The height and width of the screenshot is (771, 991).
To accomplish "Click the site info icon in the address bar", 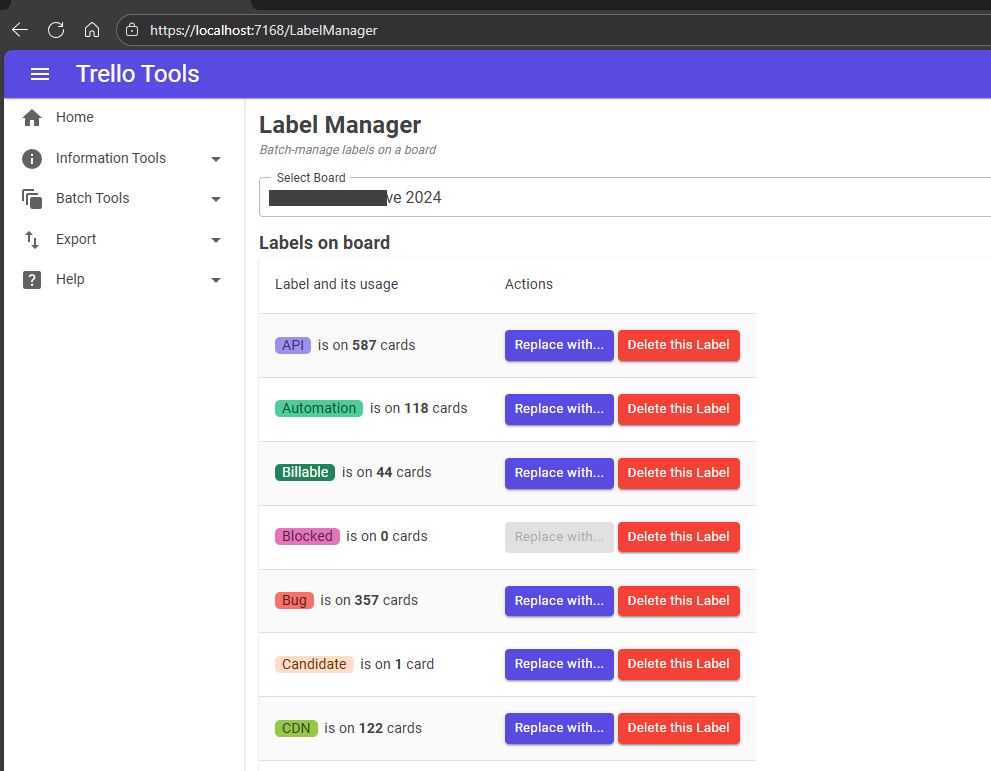I will [x=131, y=30].
